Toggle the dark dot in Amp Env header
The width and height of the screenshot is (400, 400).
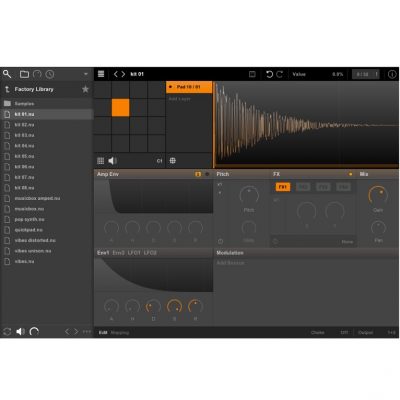coord(207,174)
